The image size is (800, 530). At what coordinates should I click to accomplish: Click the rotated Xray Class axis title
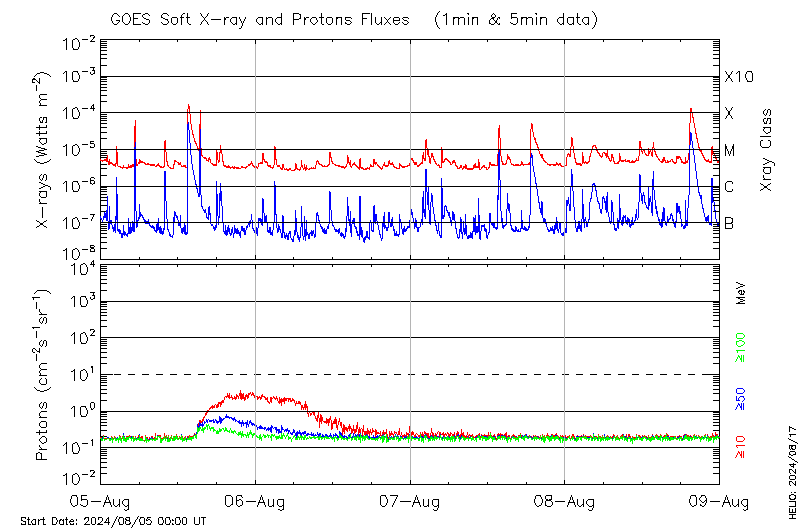(x=767, y=150)
